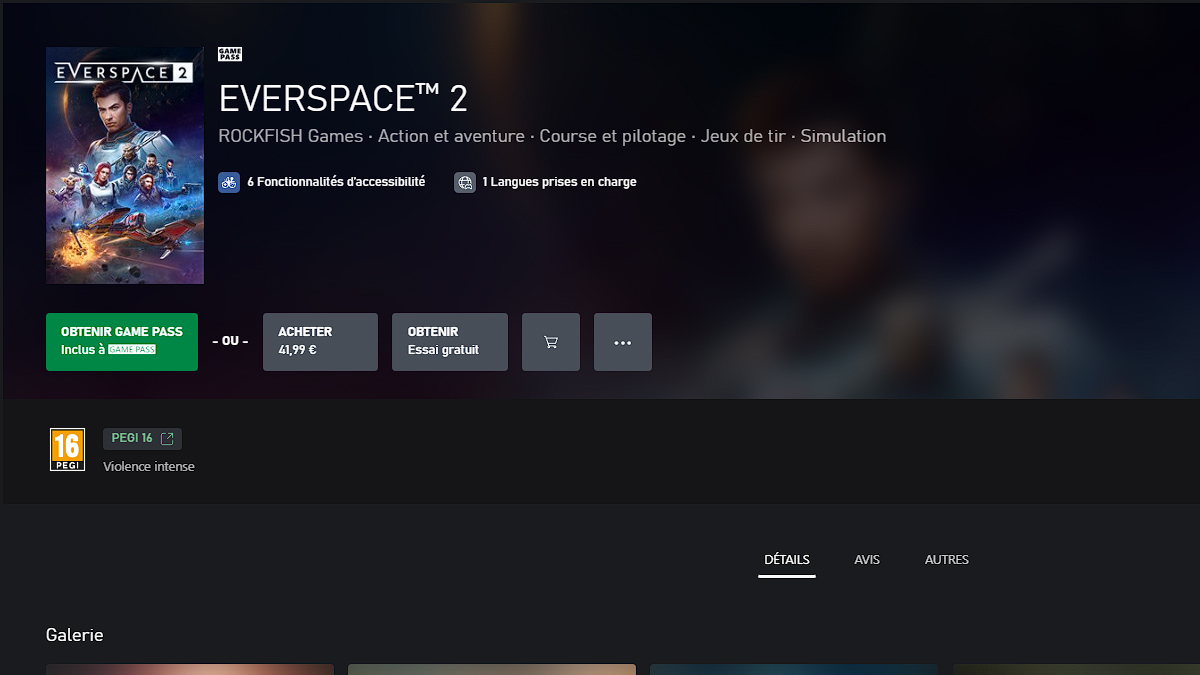Browse the Action et aventure category
The width and height of the screenshot is (1200, 675).
coord(453,136)
